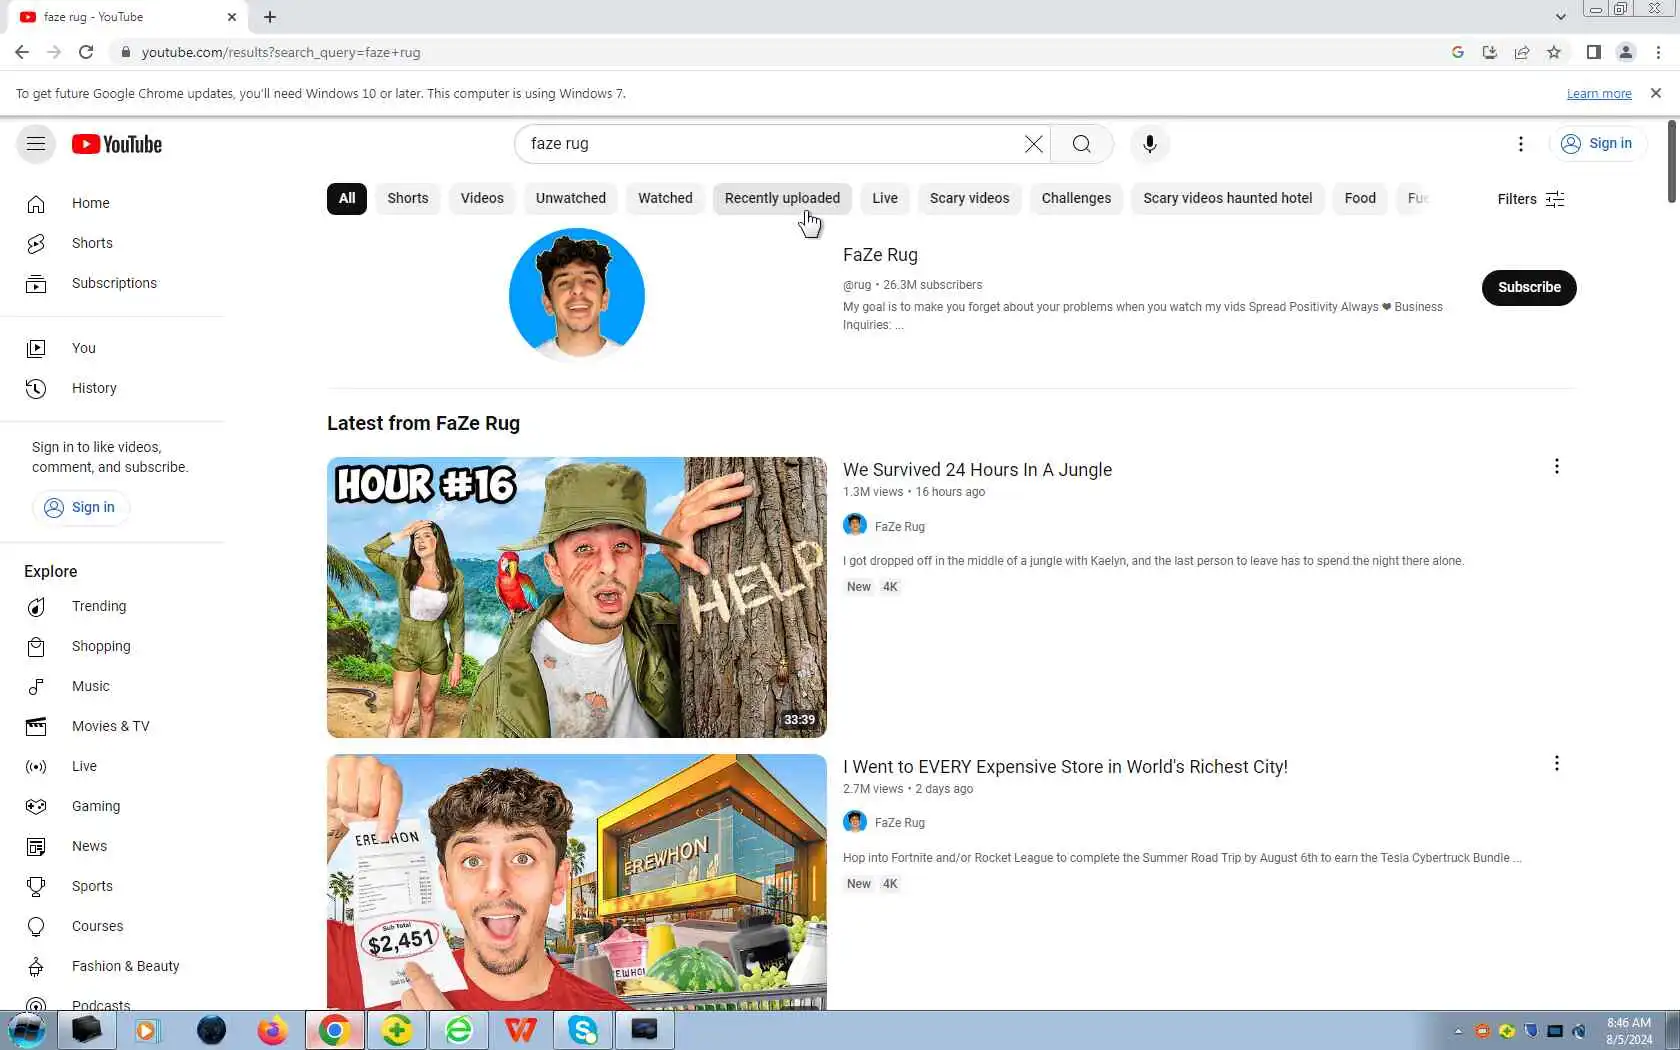The image size is (1680, 1050).
Task: Open We Survived 24 Hours In A Jungle
Action: pyautogui.click(x=977, y=470)
